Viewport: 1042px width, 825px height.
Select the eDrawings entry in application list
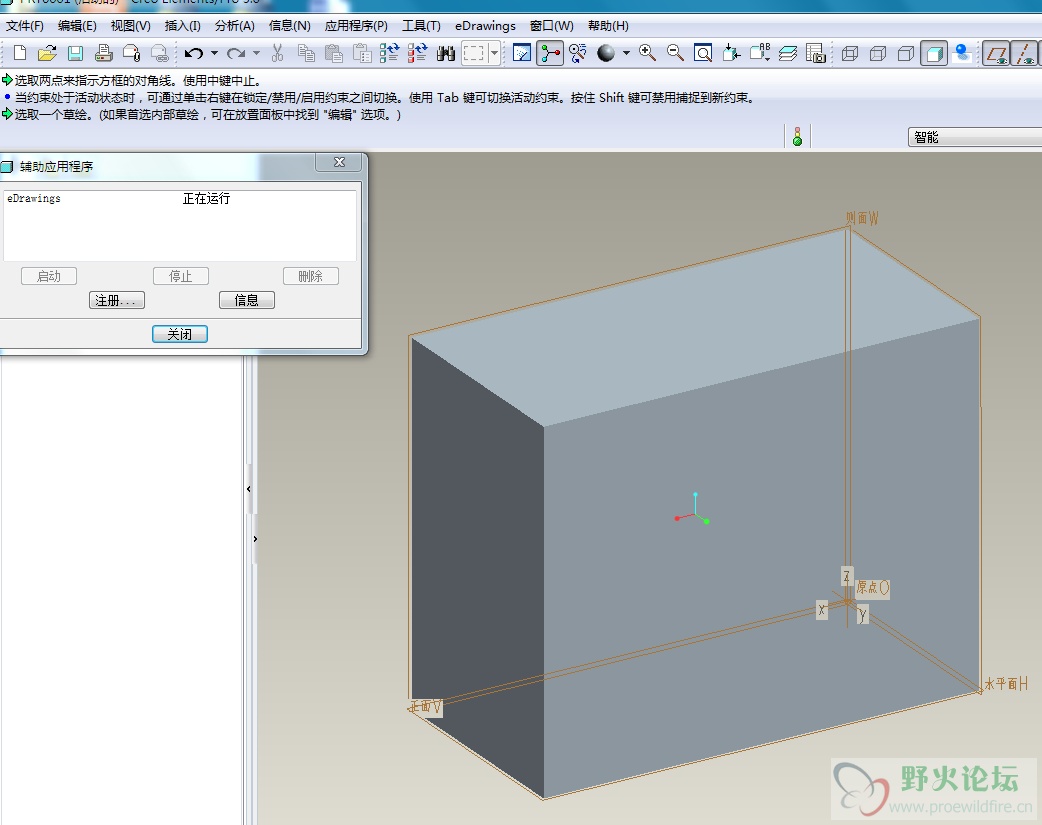[x=34, y=199]
